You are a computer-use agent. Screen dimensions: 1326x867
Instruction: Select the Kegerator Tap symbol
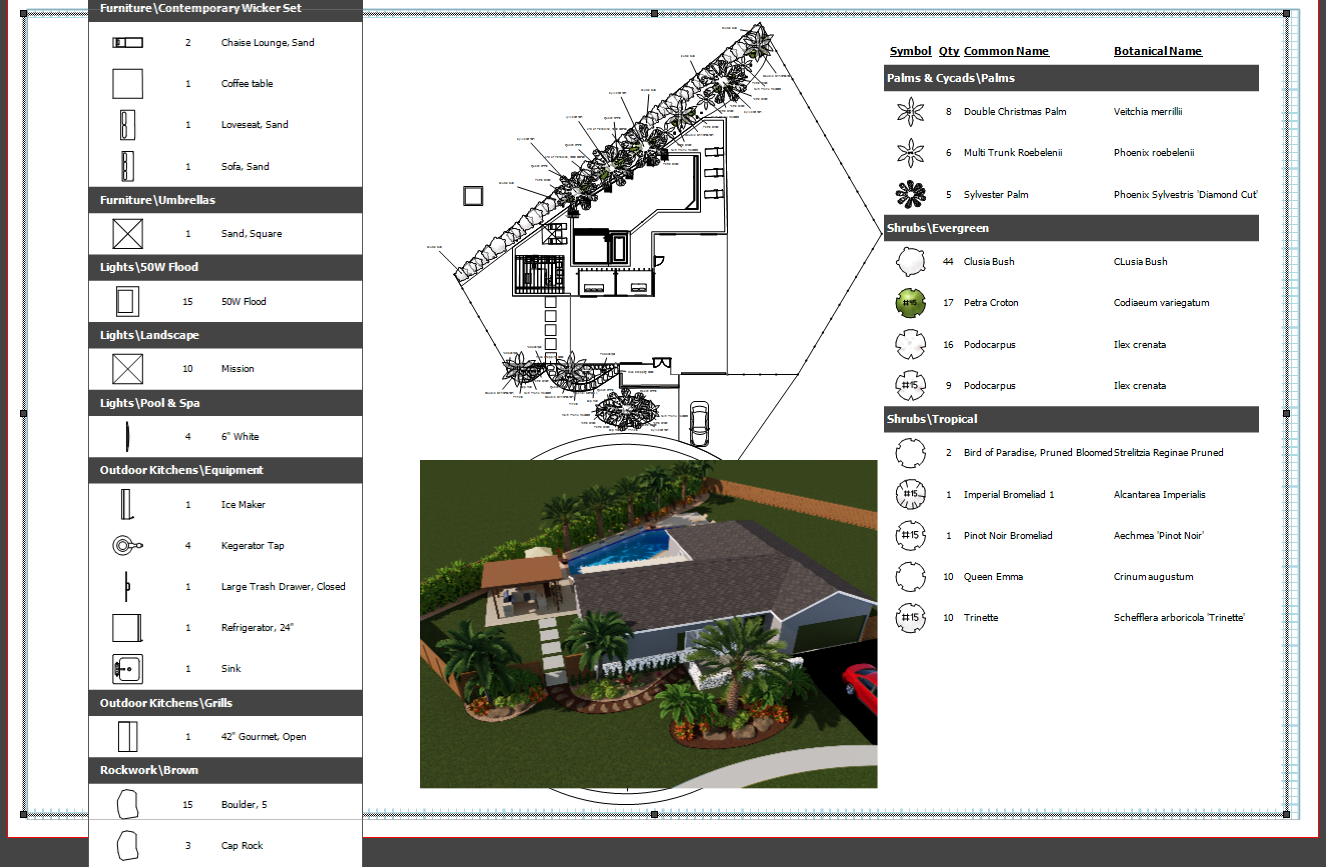tap(127, 545)
